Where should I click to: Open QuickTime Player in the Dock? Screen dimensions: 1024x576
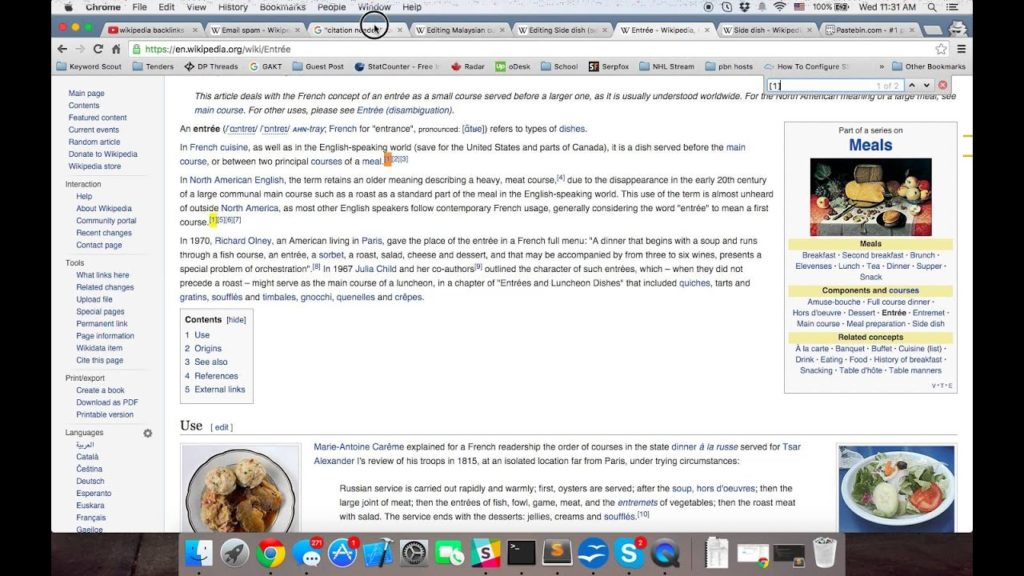click(x=665, y=553)
